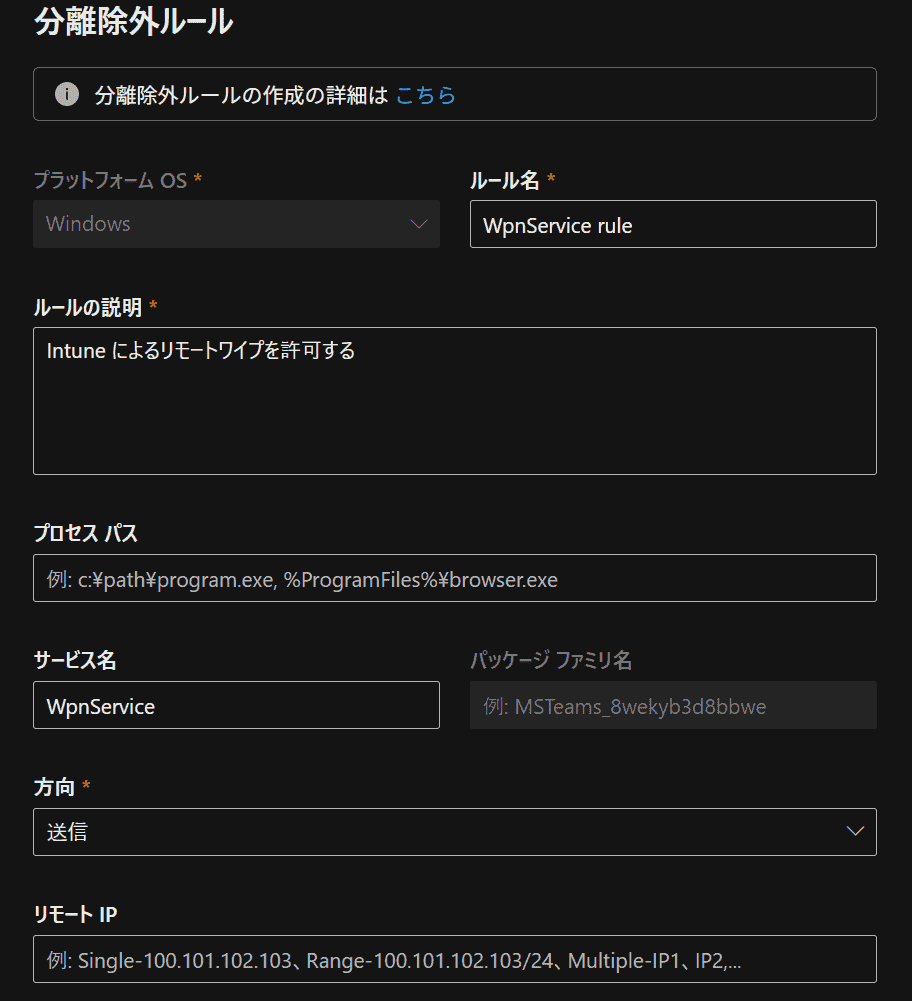Open the こちら link for rule details
912x1001 pixels.
(x=426, y=95)
